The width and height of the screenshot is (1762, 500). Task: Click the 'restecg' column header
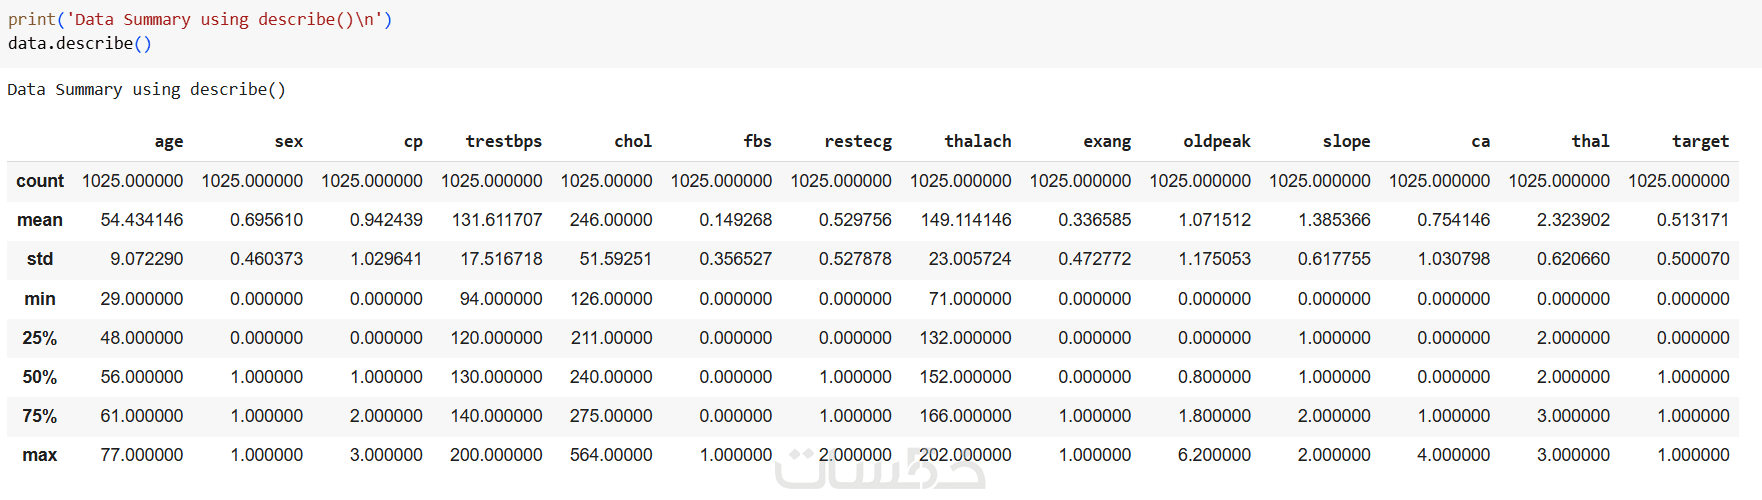(x=857, y=142)
